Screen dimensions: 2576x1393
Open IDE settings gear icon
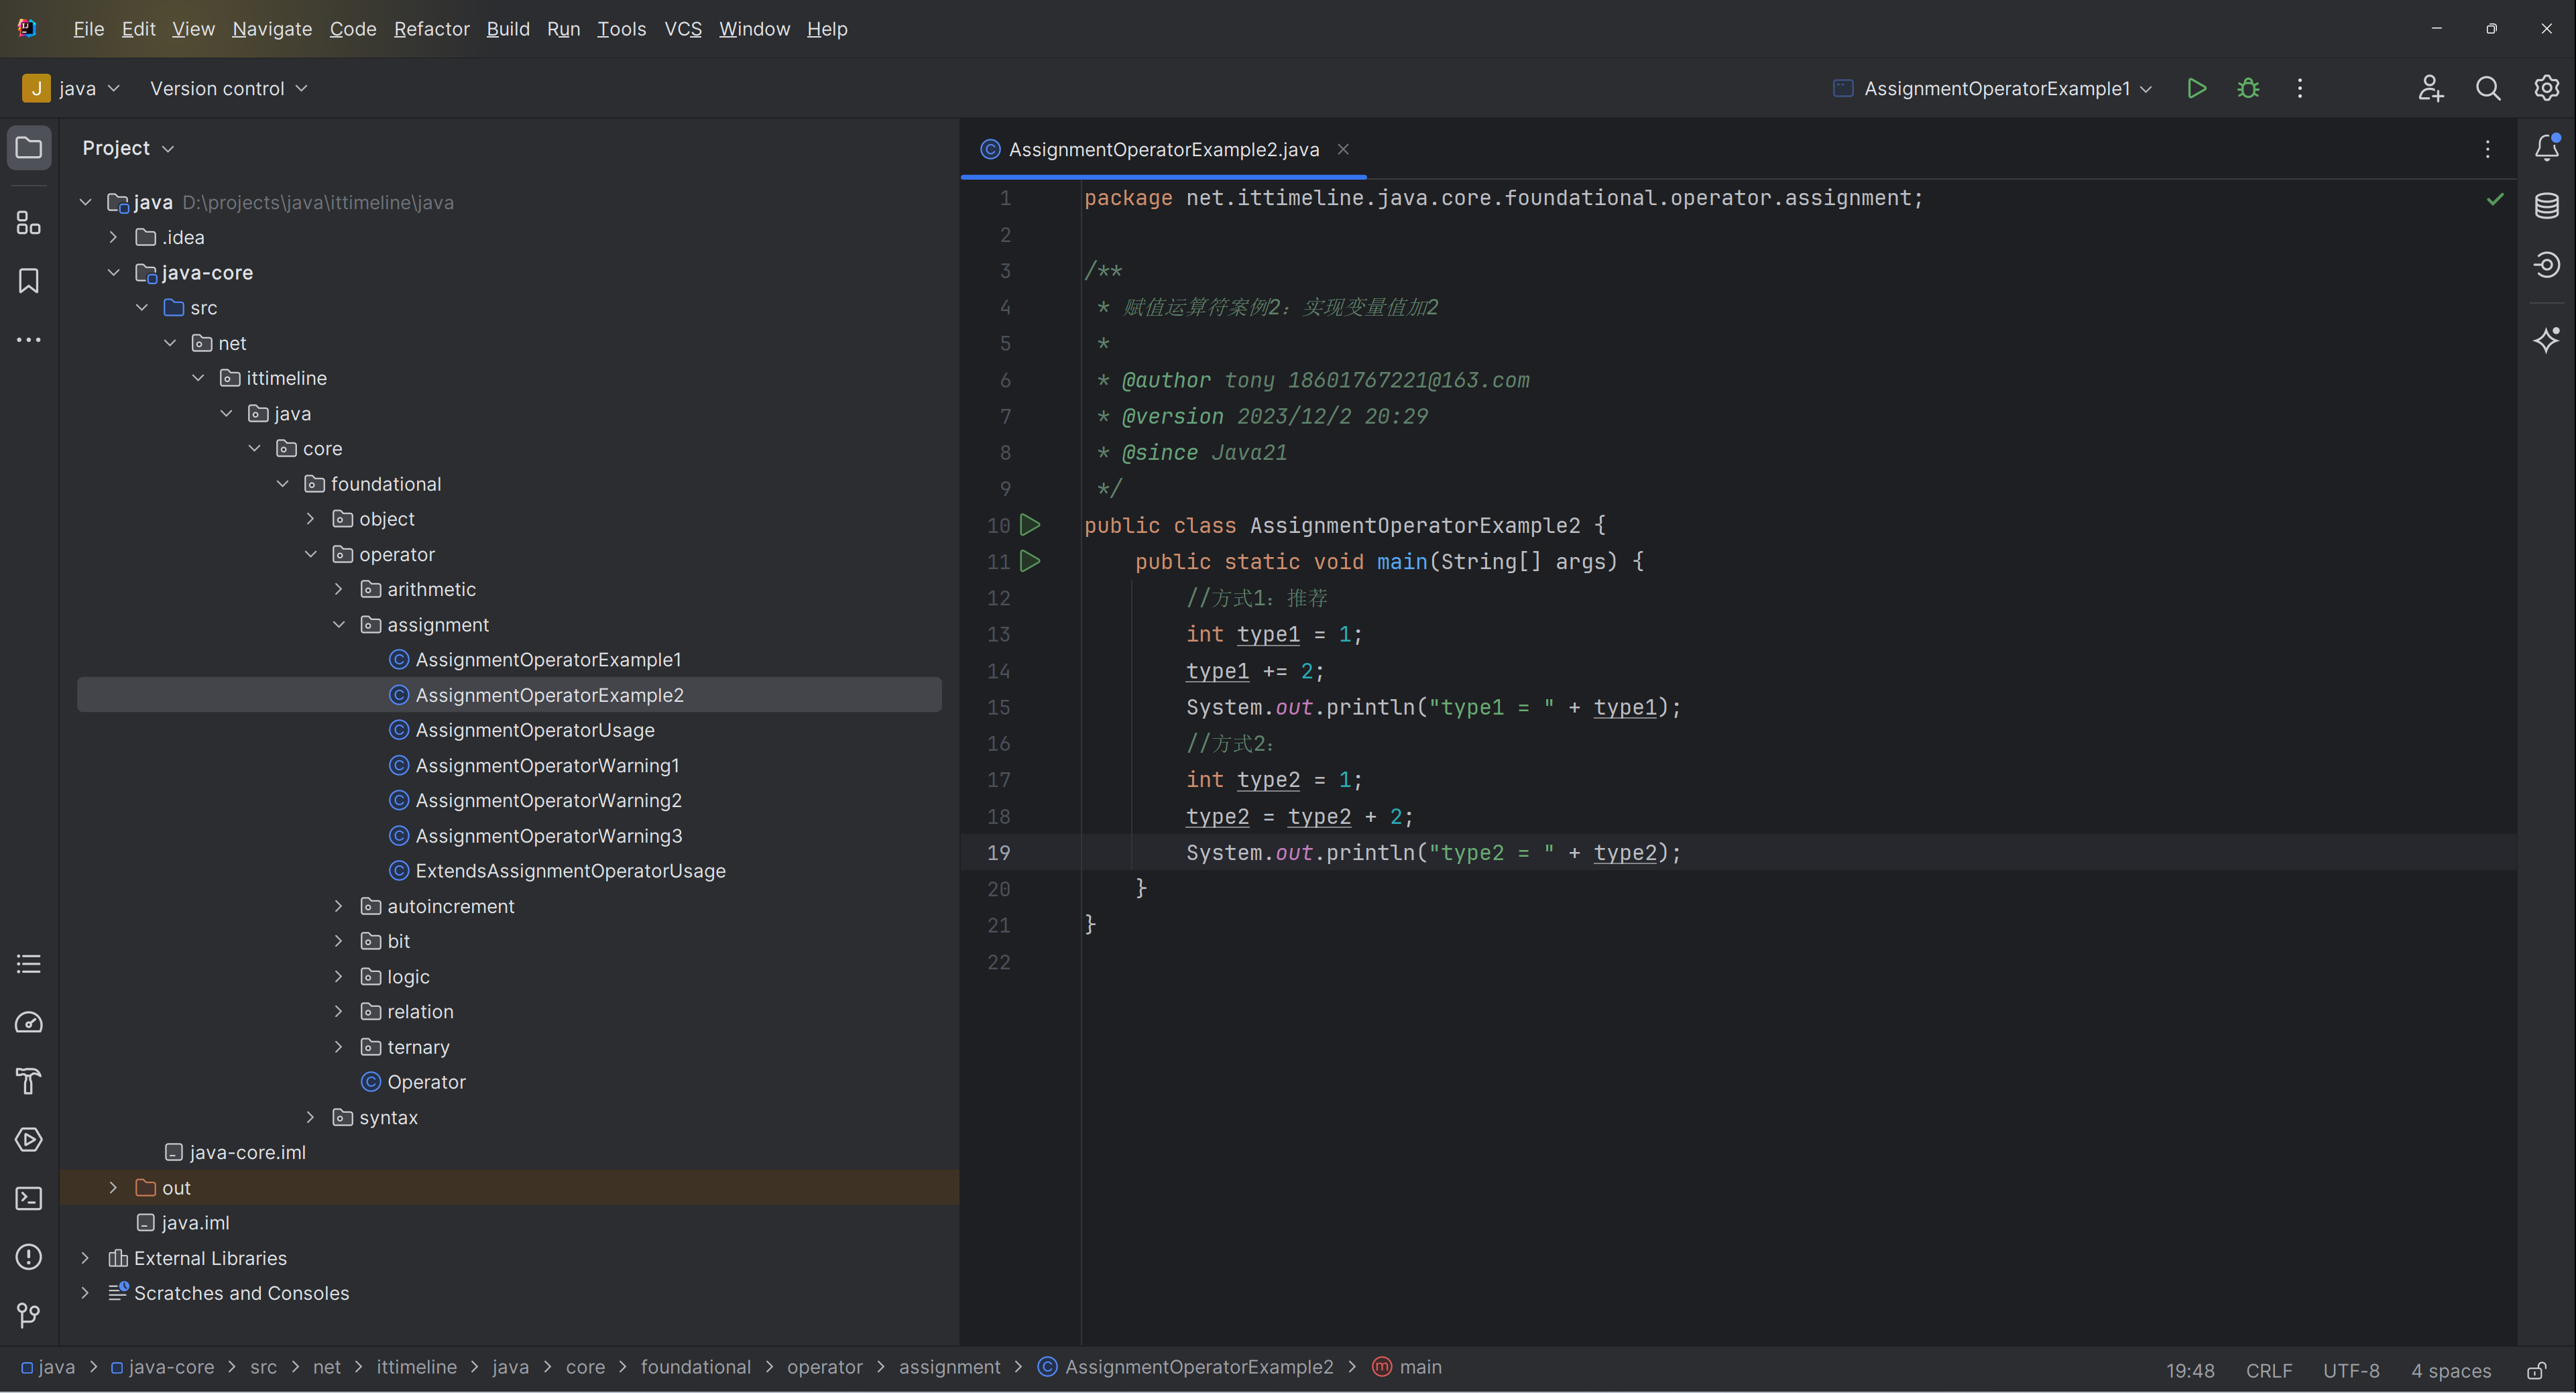2546,88
